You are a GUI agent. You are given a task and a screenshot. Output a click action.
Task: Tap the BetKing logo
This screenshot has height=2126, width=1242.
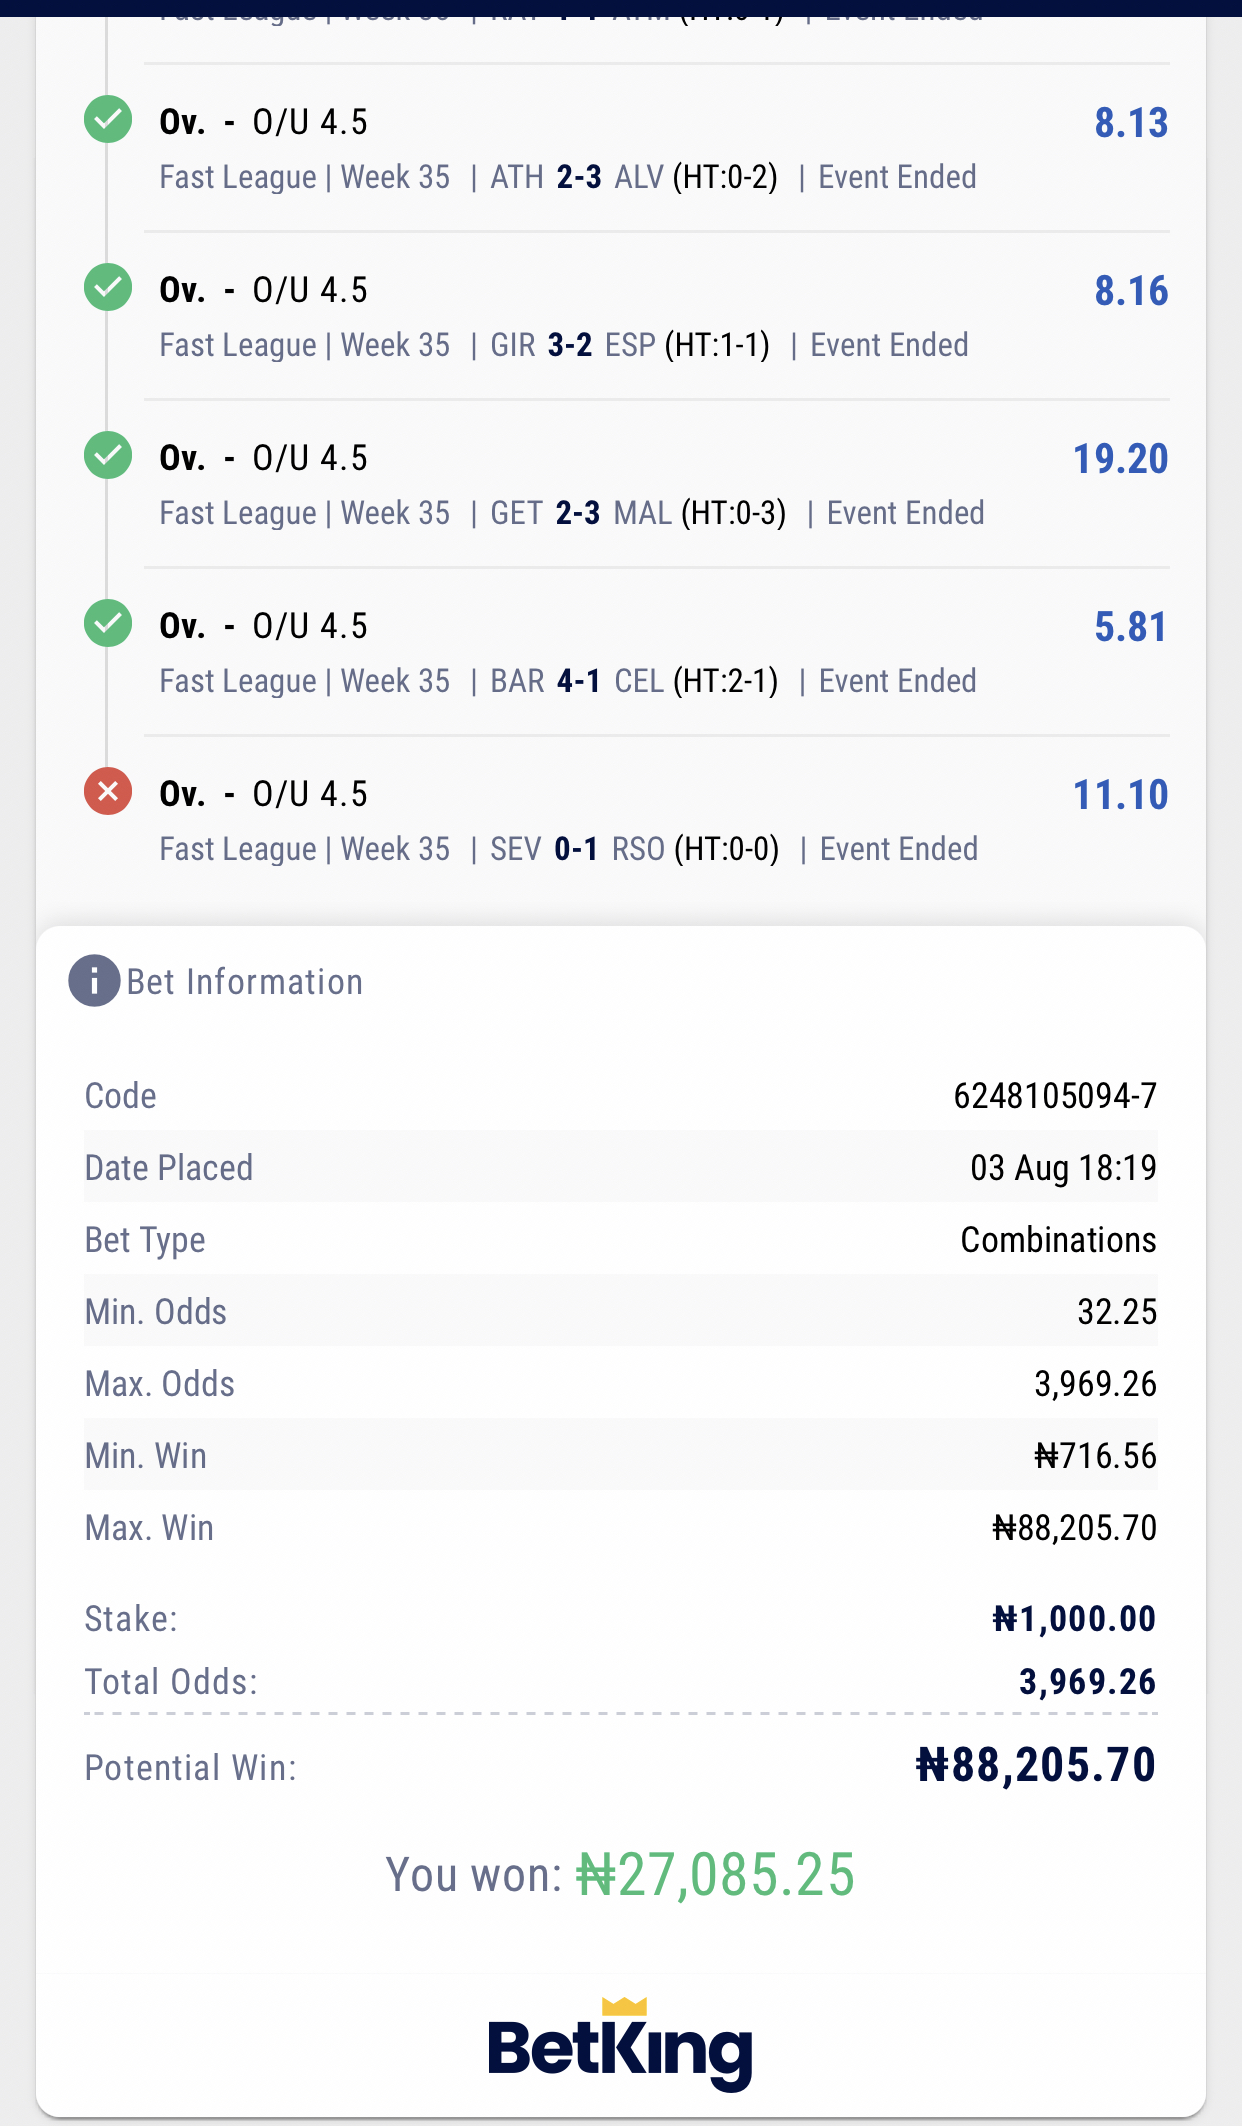(620, 2044)
